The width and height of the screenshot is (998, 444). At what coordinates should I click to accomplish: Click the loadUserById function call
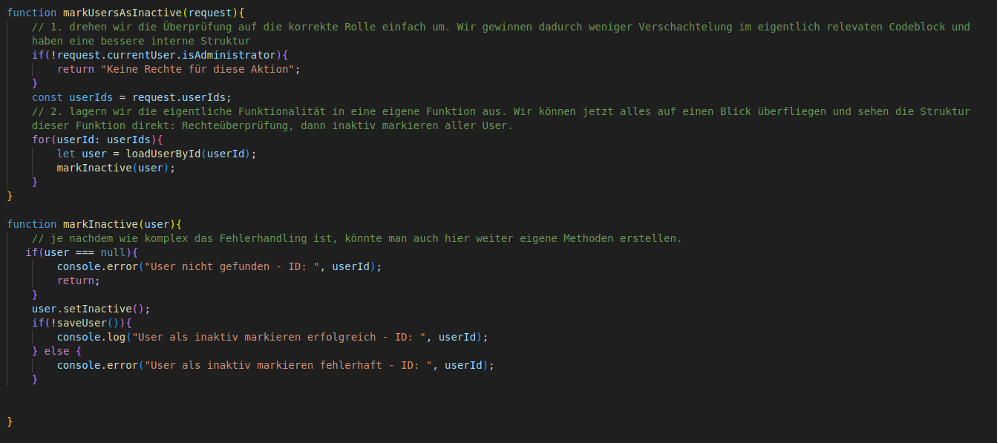pos(160,154)
